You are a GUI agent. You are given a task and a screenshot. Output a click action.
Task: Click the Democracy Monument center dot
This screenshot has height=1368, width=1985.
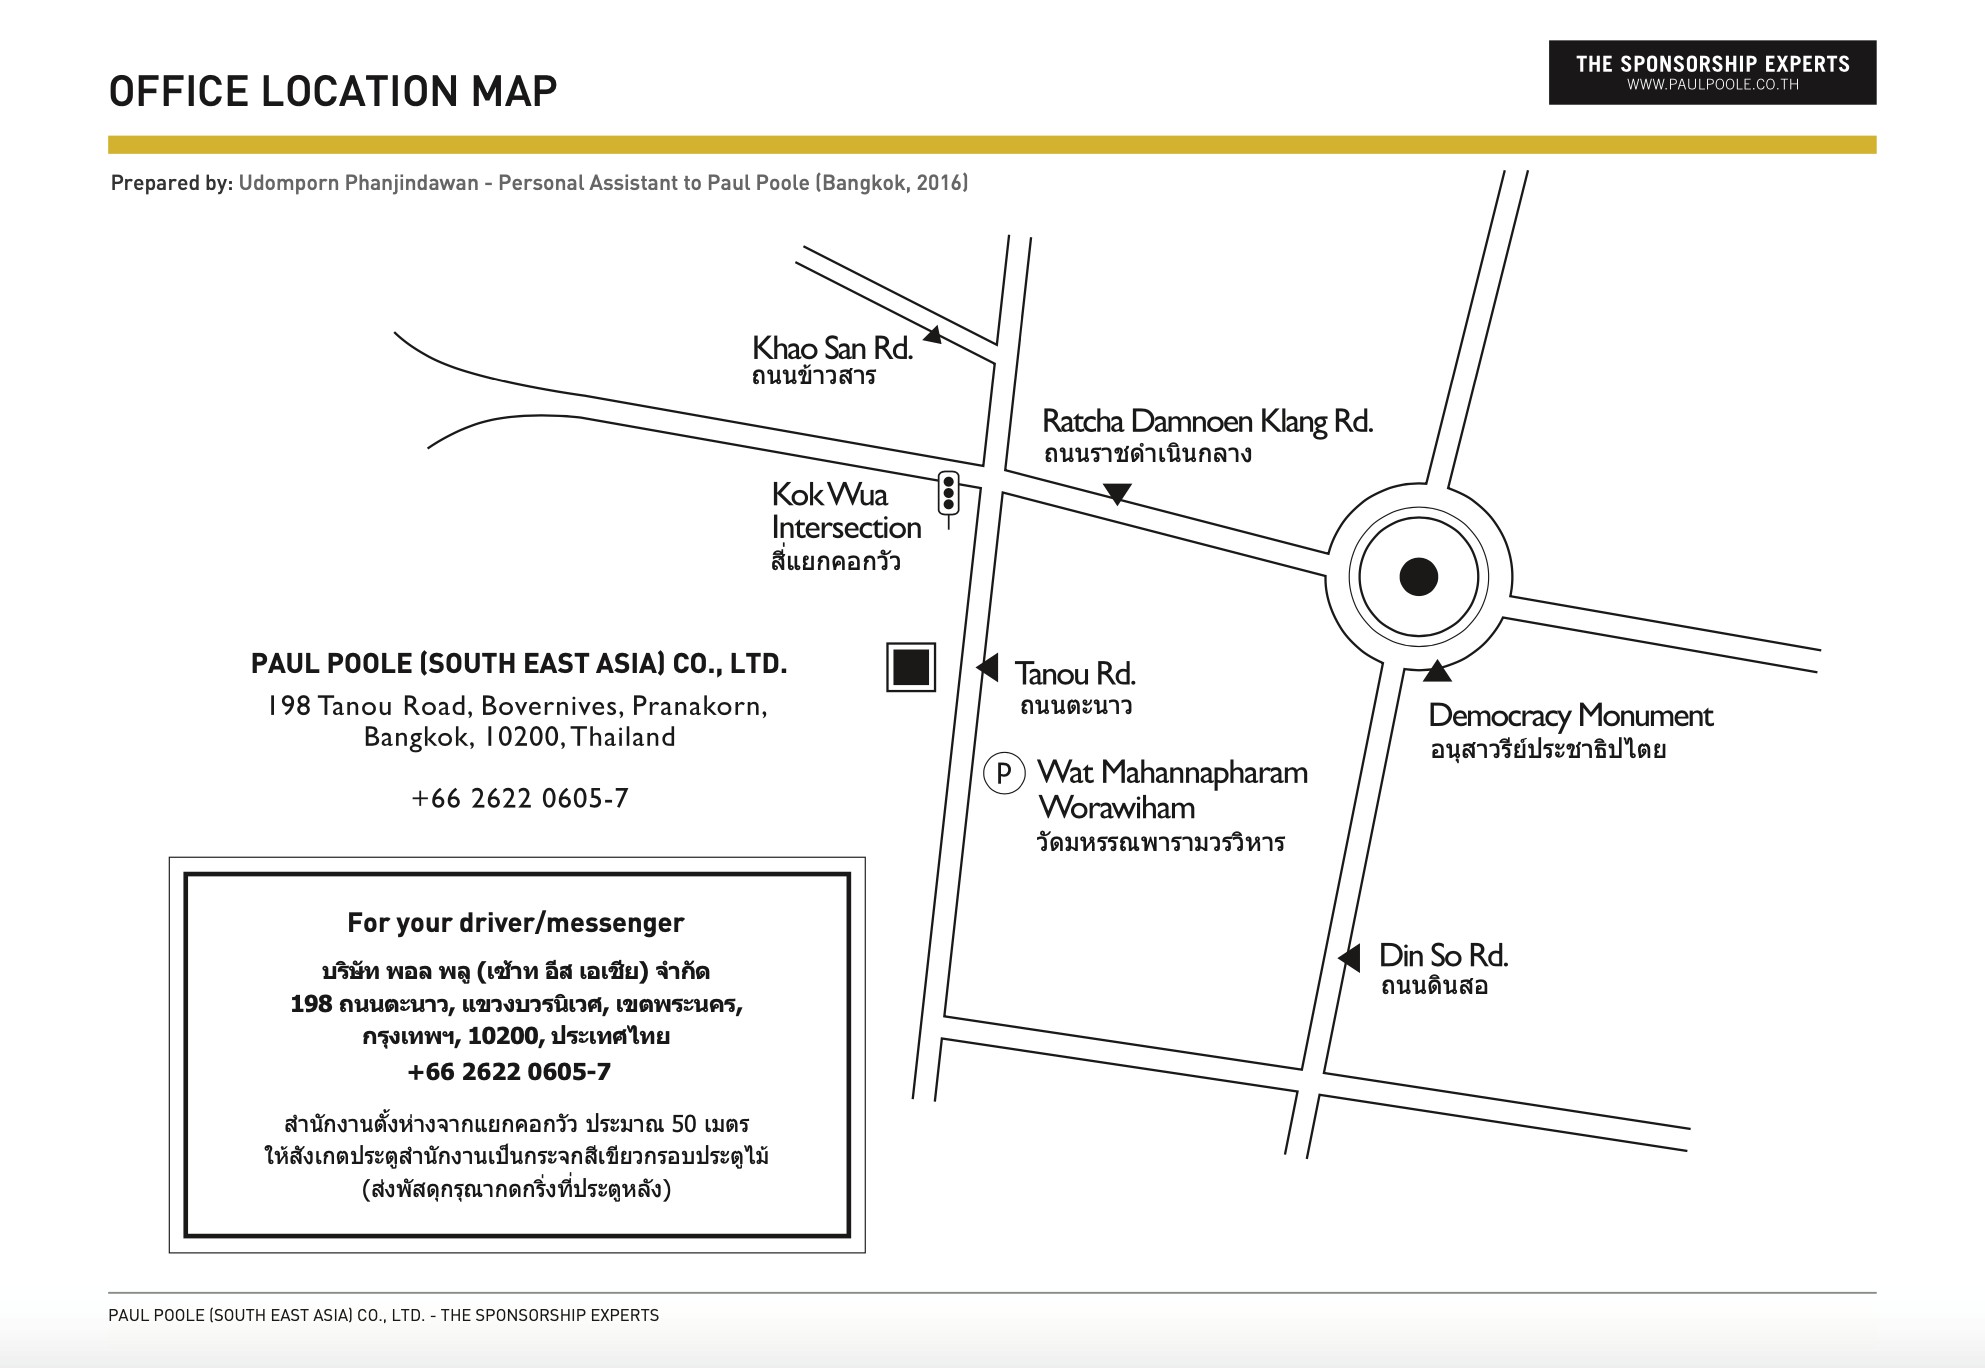coord(1418,577)
